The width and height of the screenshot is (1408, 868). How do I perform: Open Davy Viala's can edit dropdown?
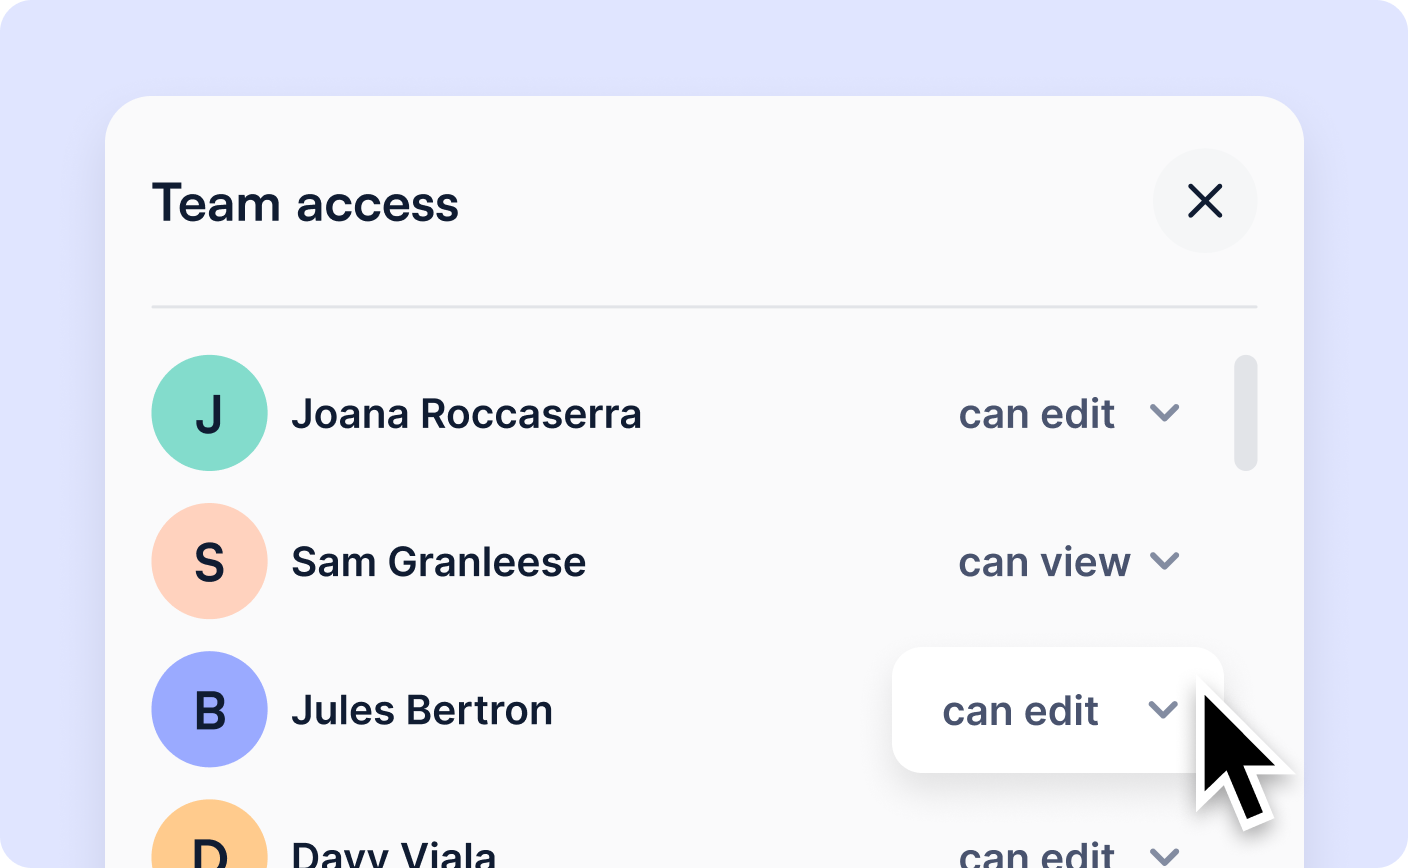coord(1069,853)
